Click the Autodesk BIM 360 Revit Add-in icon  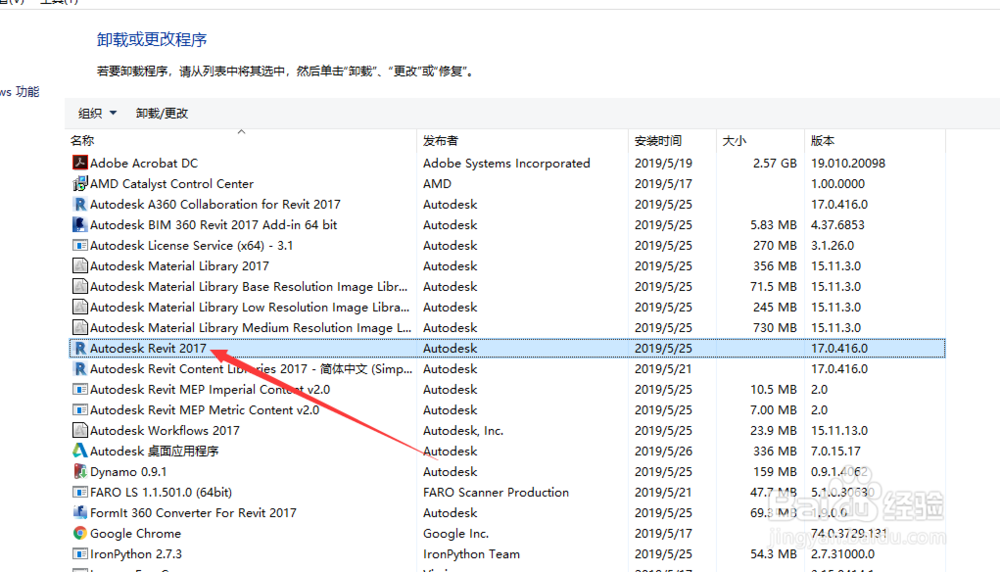pos(80,224)
